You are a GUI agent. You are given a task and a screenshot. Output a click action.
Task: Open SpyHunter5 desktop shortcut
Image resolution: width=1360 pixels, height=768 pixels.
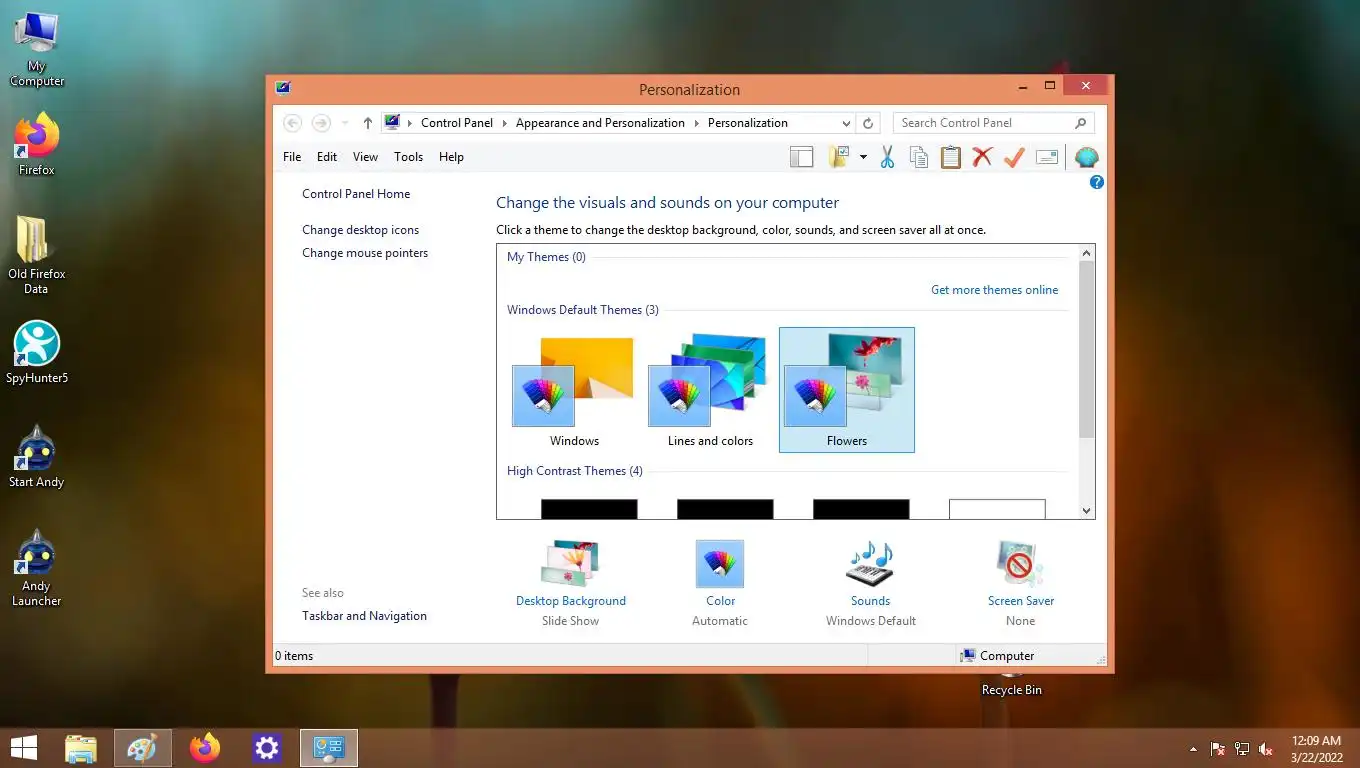coord(37,352)
